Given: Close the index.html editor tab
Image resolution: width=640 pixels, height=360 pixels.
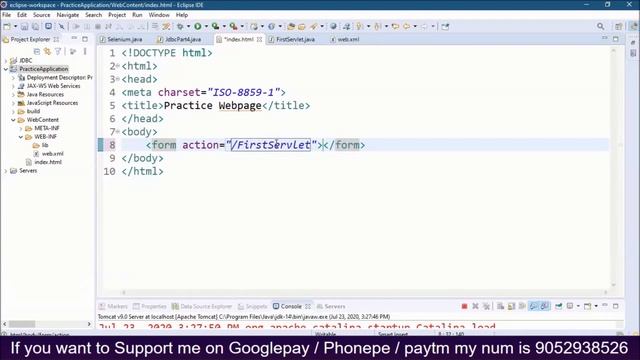Looking at the screenshot, I should point(259,40).
